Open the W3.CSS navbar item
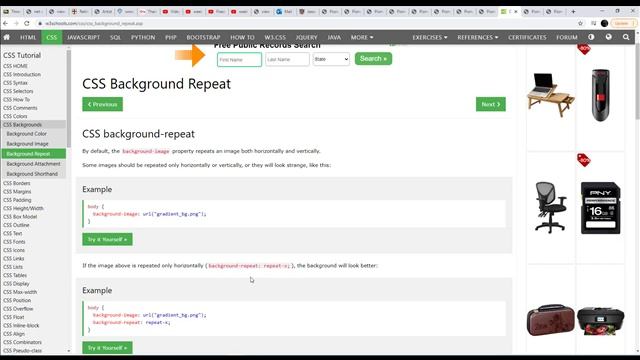Image resolution: width=640 pixels, height=360 pixels. pos(275,37)
